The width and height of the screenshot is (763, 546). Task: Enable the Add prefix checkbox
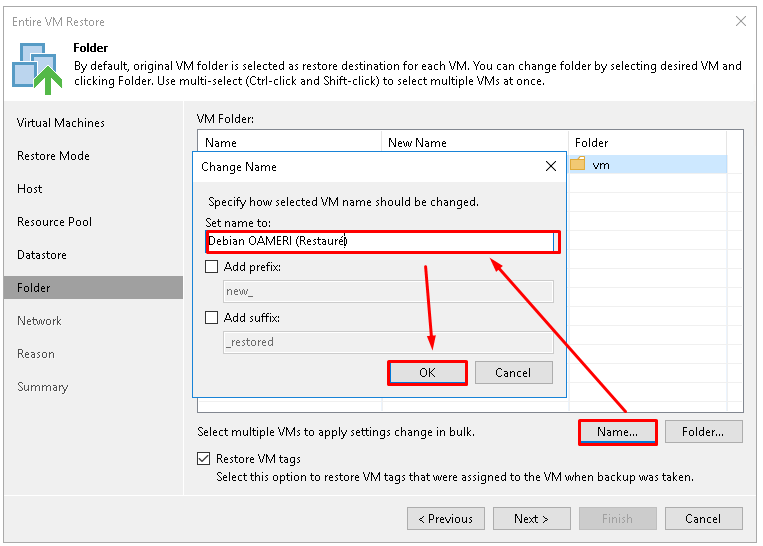click(211, 267)
